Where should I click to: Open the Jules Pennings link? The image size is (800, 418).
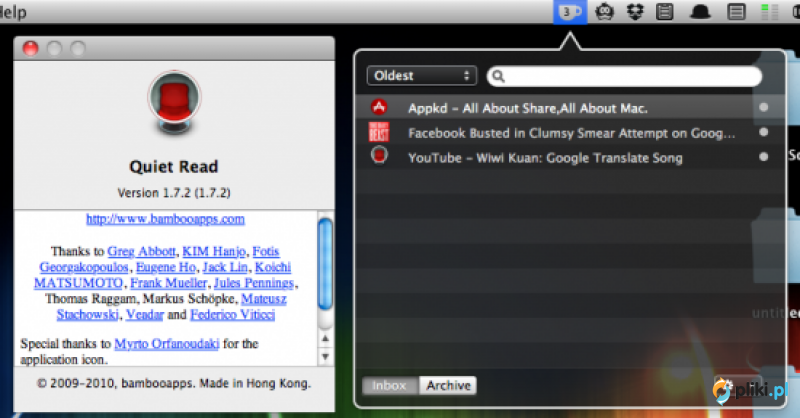tap(254, 283)
